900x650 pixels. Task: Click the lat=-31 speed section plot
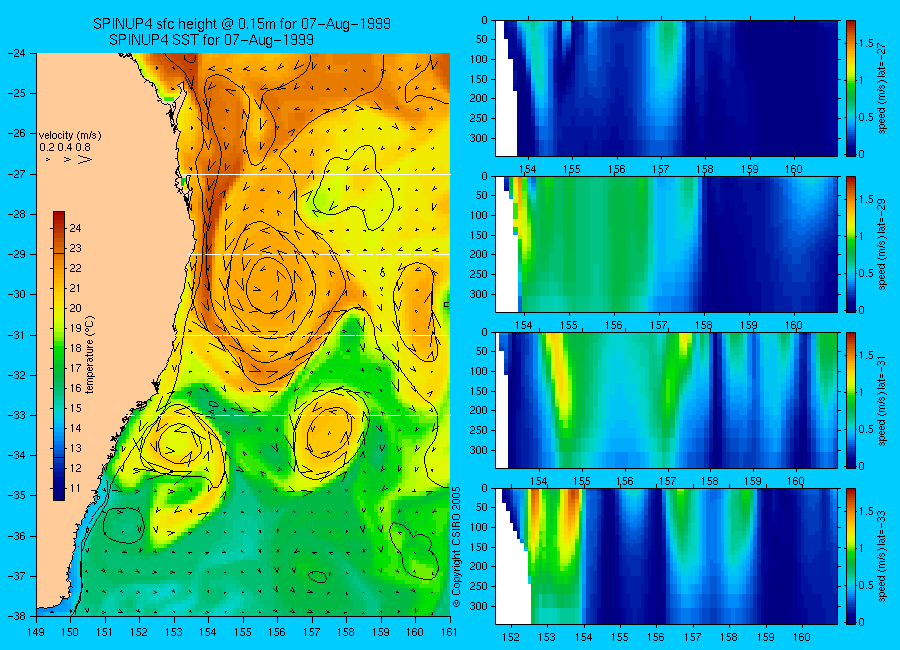666,400
